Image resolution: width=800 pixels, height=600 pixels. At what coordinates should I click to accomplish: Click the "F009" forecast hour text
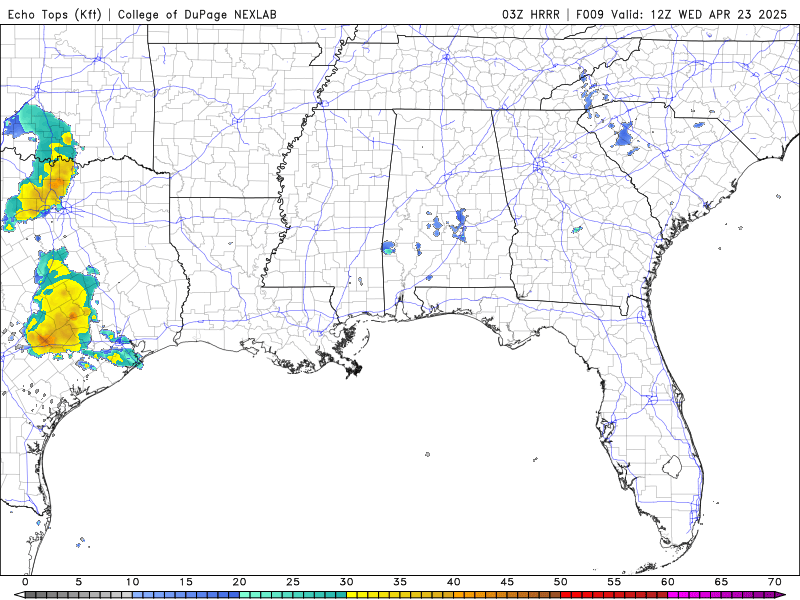(x=590, y=14)
